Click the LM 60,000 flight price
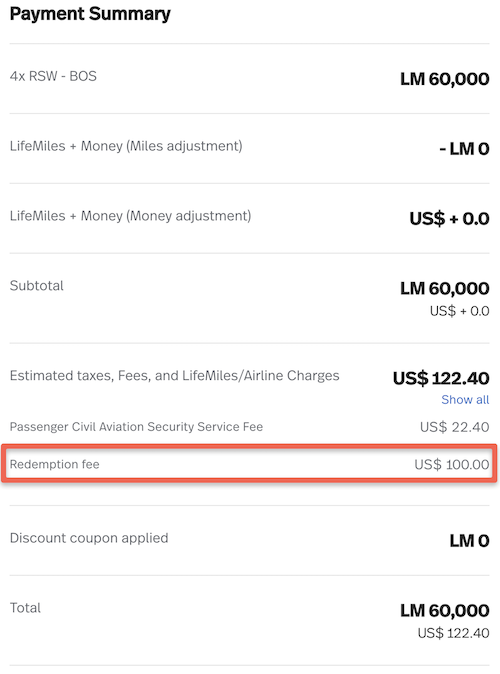Viewport: 500px width, 674px height. pos(445,79)
